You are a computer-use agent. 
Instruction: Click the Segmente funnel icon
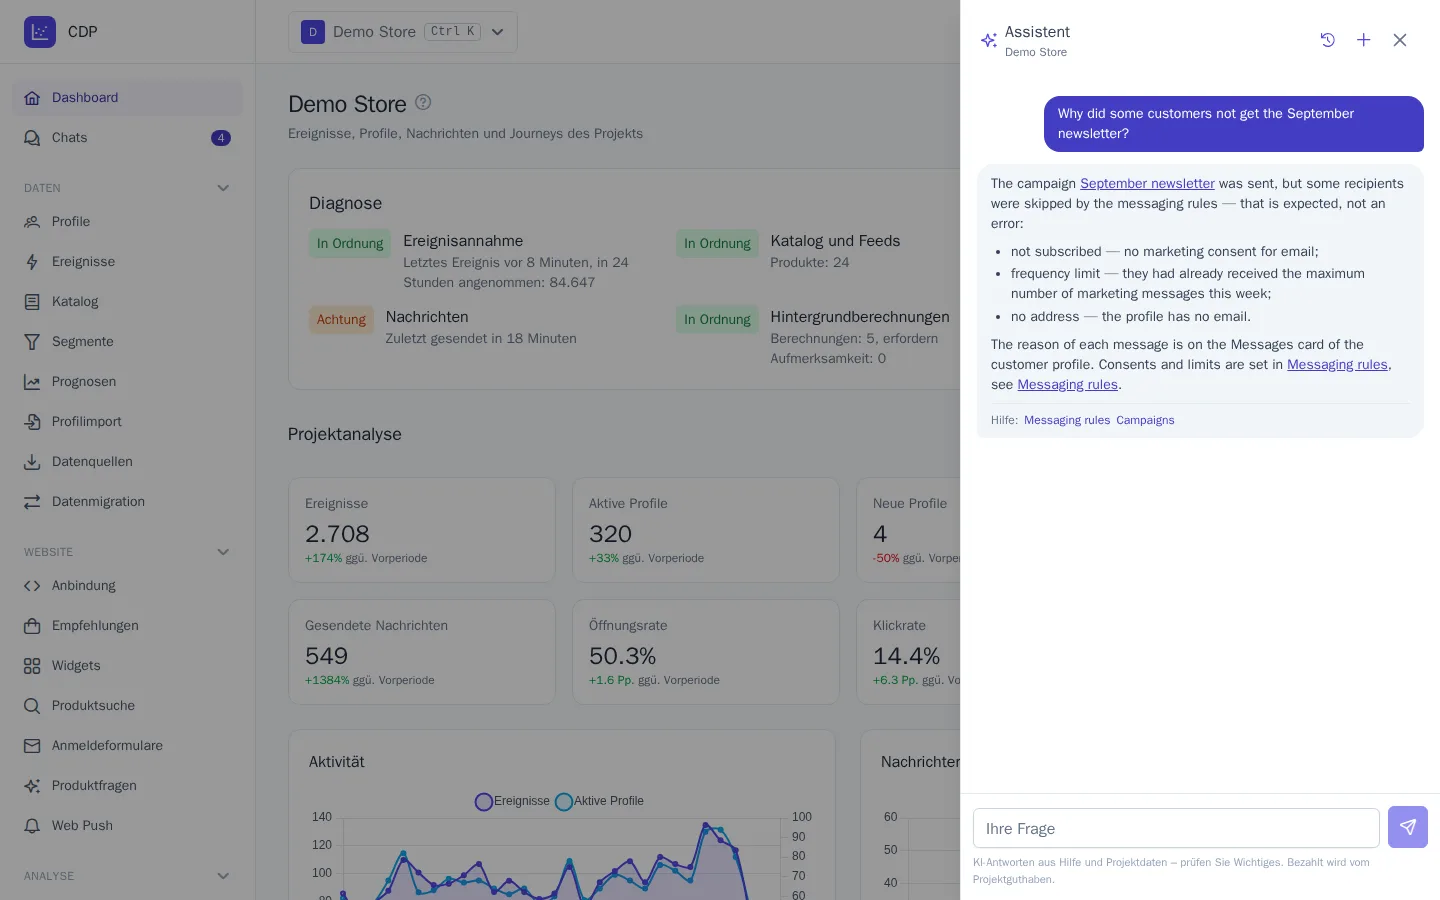coord(32,342)
